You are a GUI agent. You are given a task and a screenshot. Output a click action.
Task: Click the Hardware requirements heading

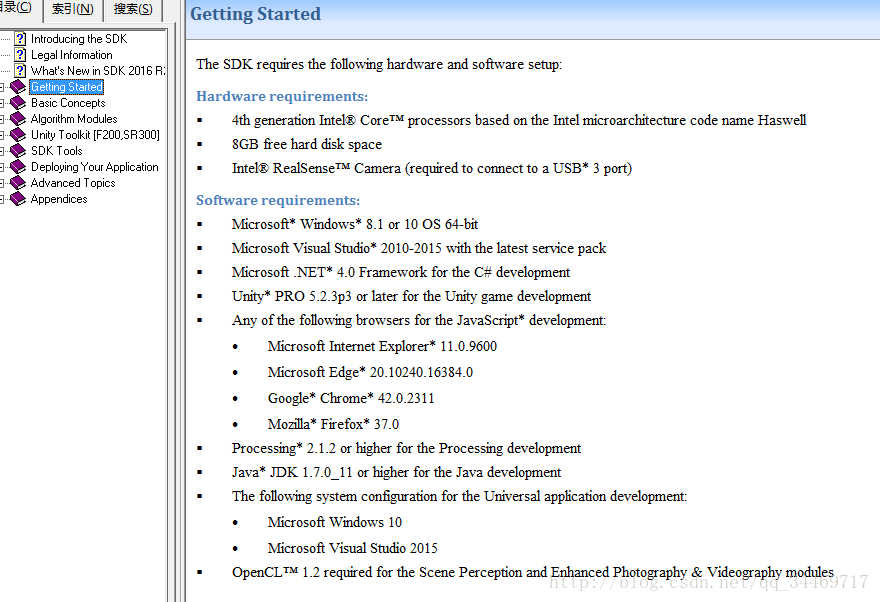tap(282, 96)
